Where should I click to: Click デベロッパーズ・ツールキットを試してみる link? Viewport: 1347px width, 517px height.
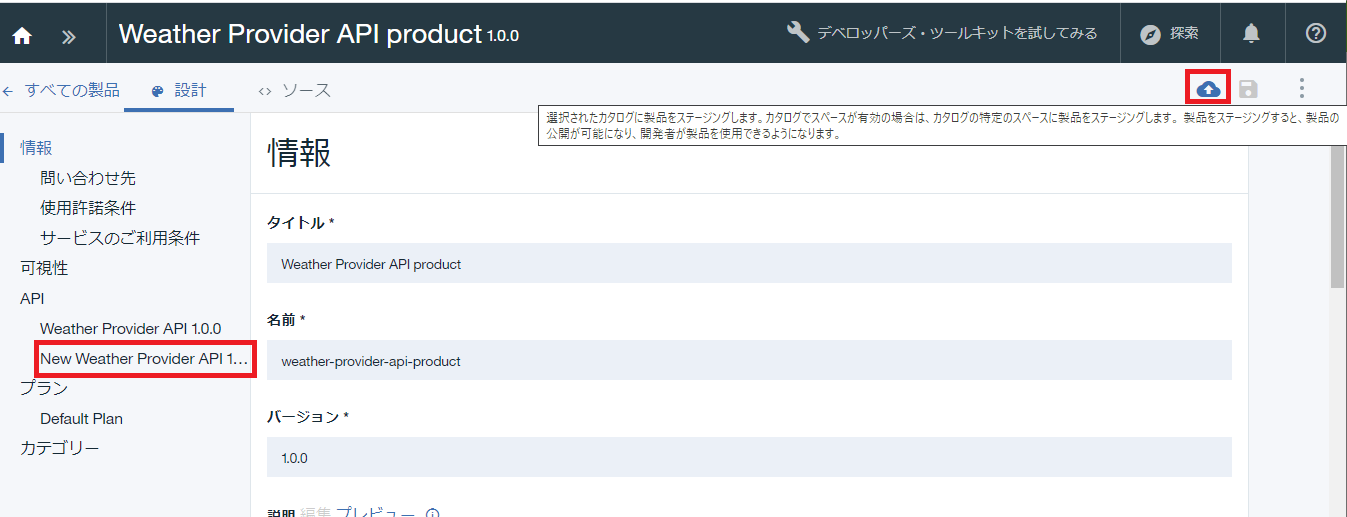(x=942, y=33)
